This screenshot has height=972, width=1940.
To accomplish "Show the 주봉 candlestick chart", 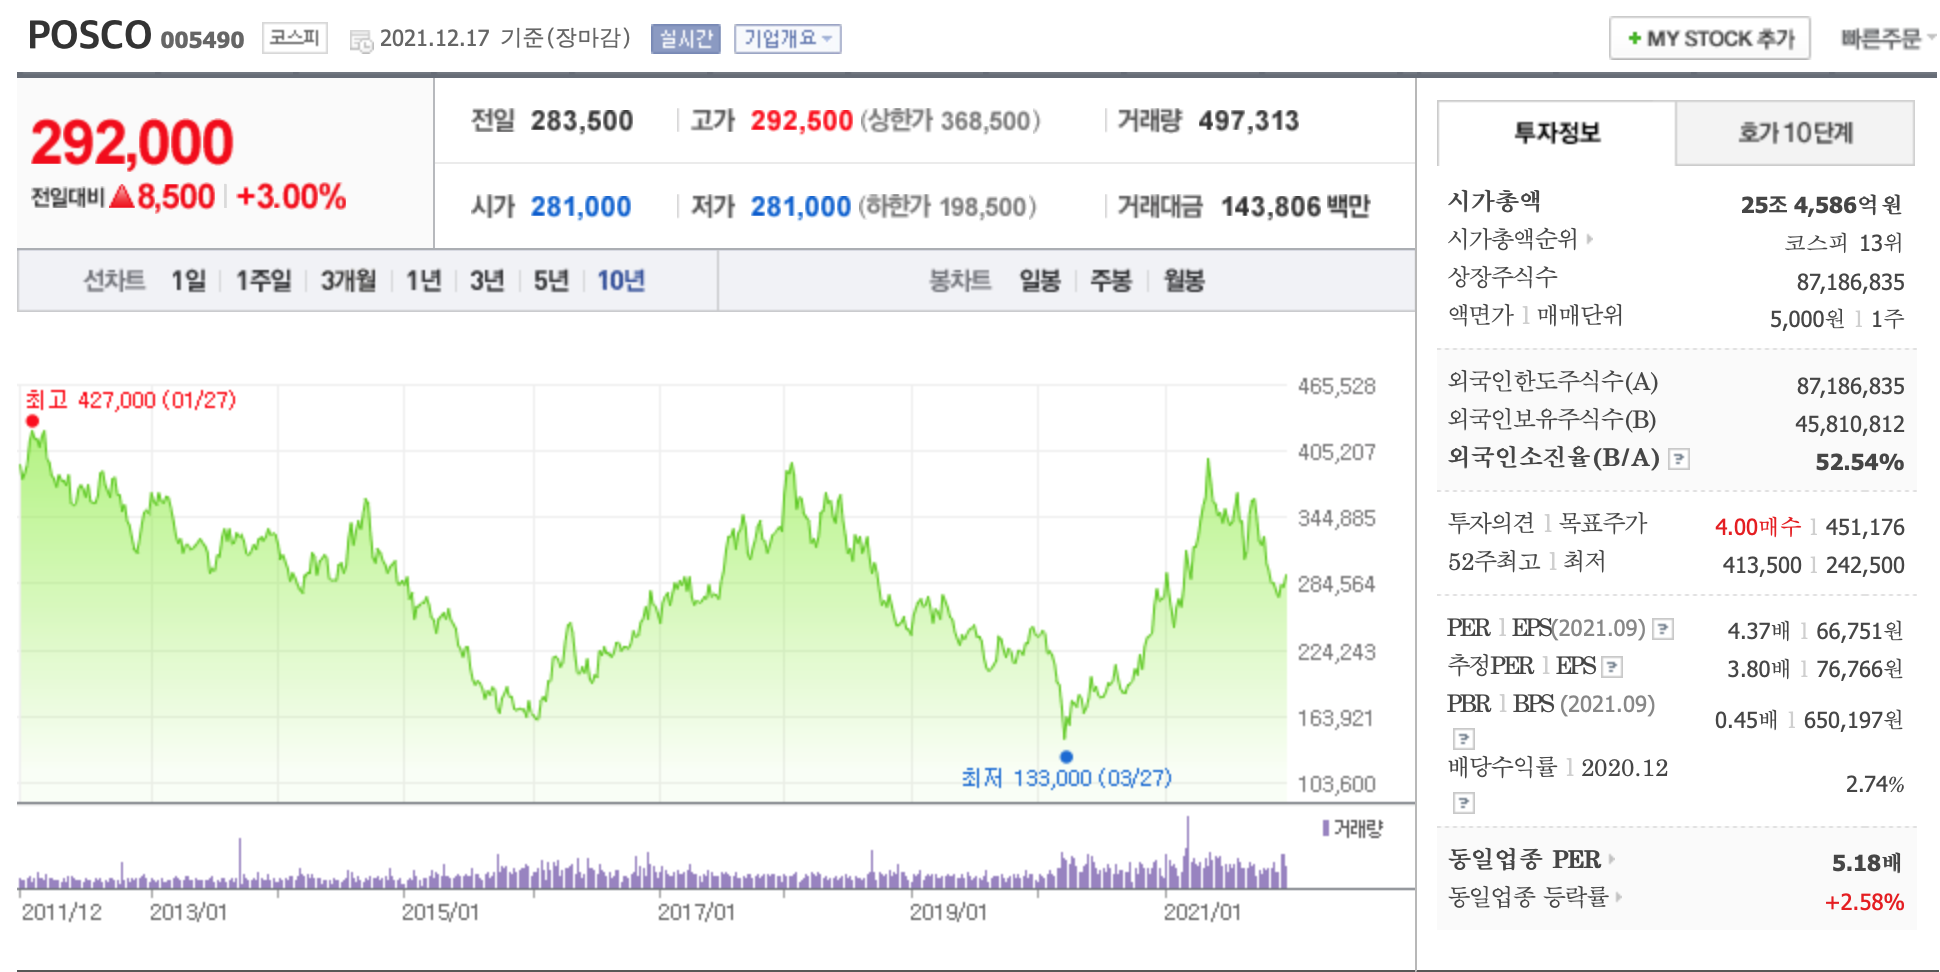I will [x=1111, y=281].
